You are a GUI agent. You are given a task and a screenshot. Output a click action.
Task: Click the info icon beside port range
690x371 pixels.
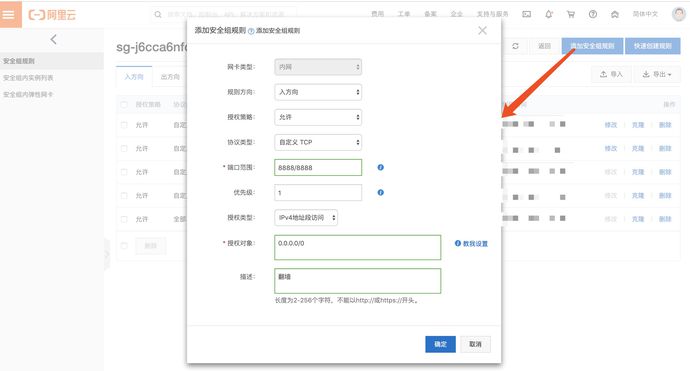[x=381, y=167]
